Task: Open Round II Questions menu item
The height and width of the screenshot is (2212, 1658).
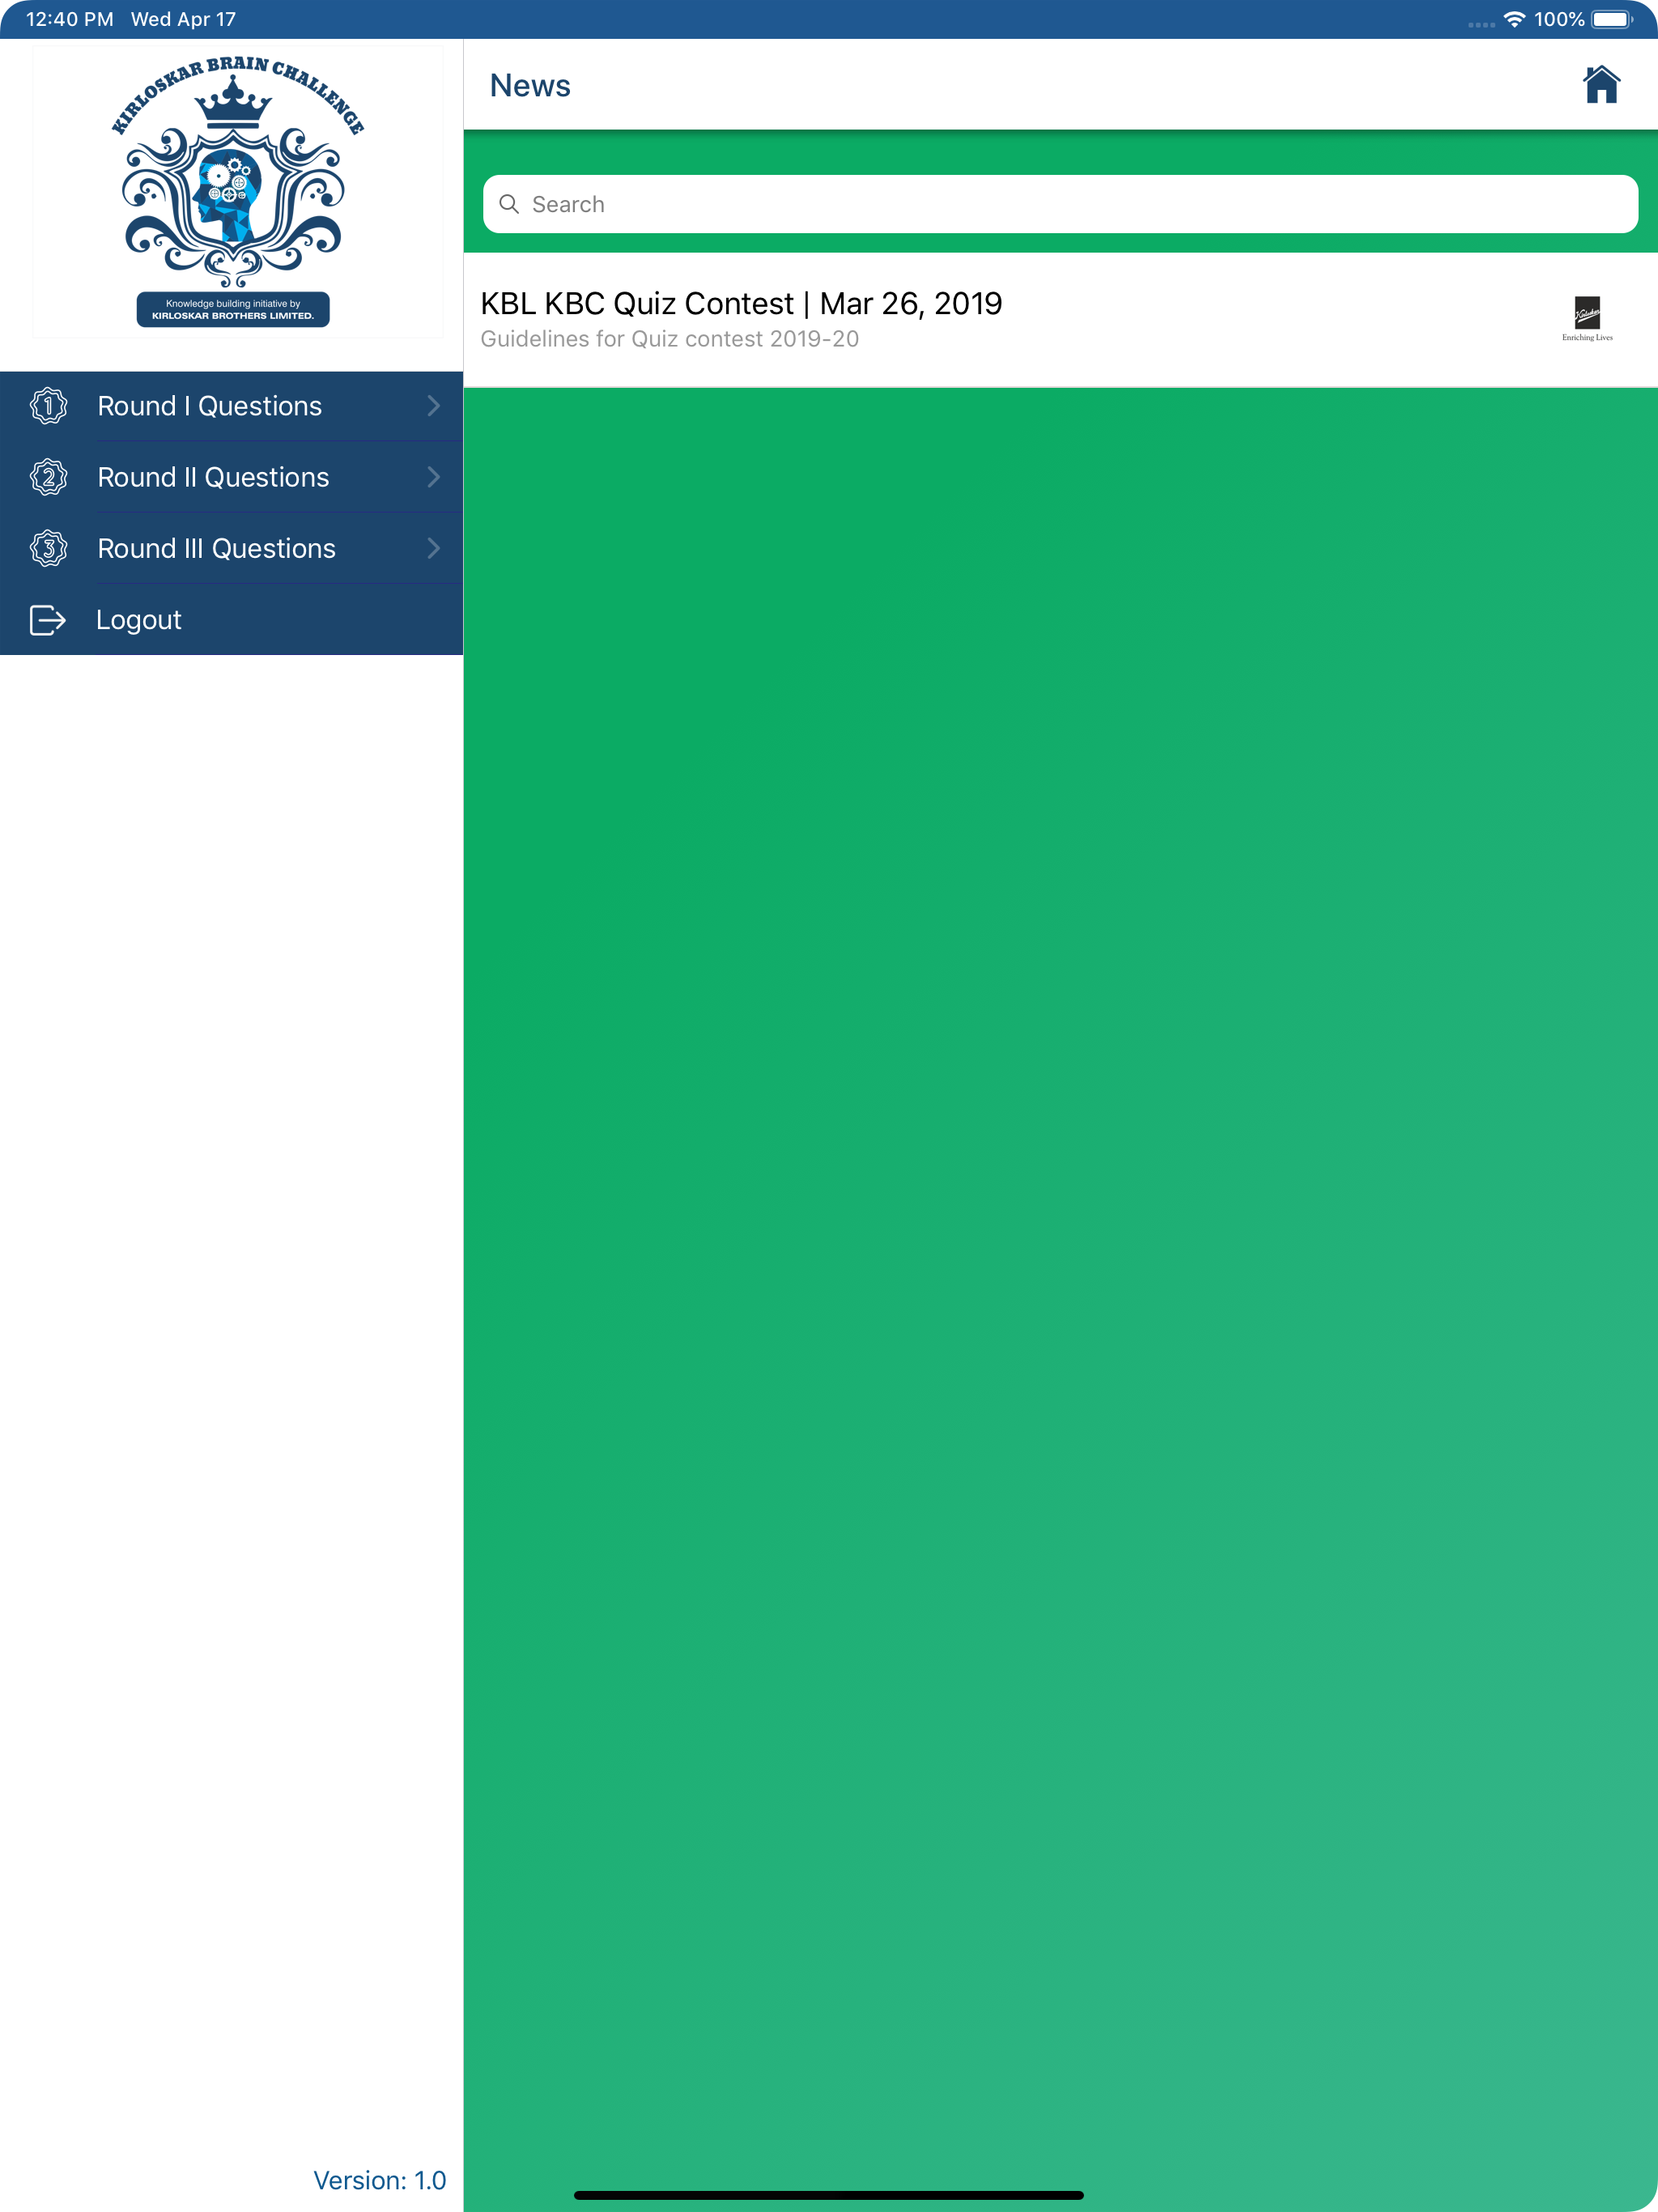Action: (231, 477)
